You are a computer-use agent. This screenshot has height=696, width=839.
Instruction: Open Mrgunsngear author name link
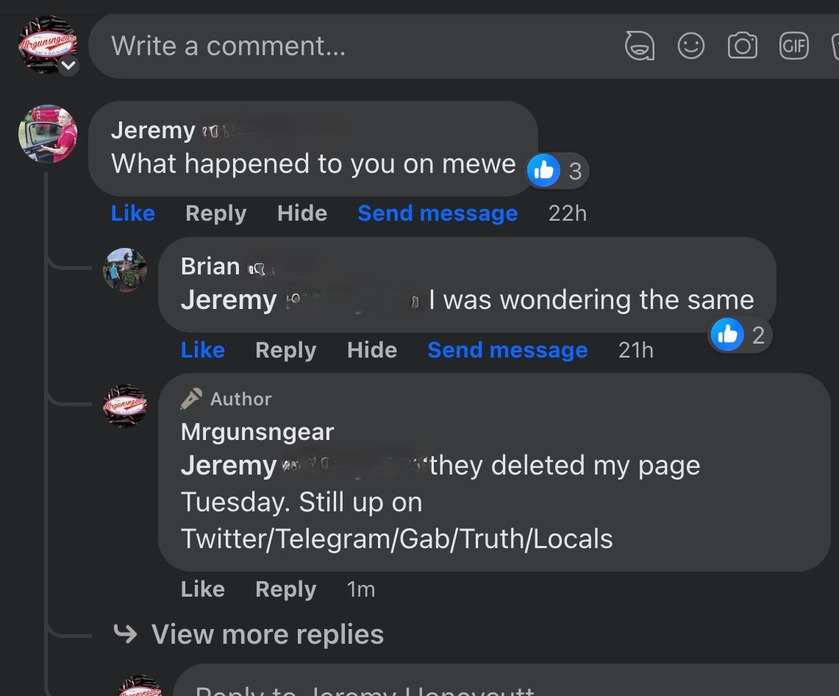[x=257, y=432]
